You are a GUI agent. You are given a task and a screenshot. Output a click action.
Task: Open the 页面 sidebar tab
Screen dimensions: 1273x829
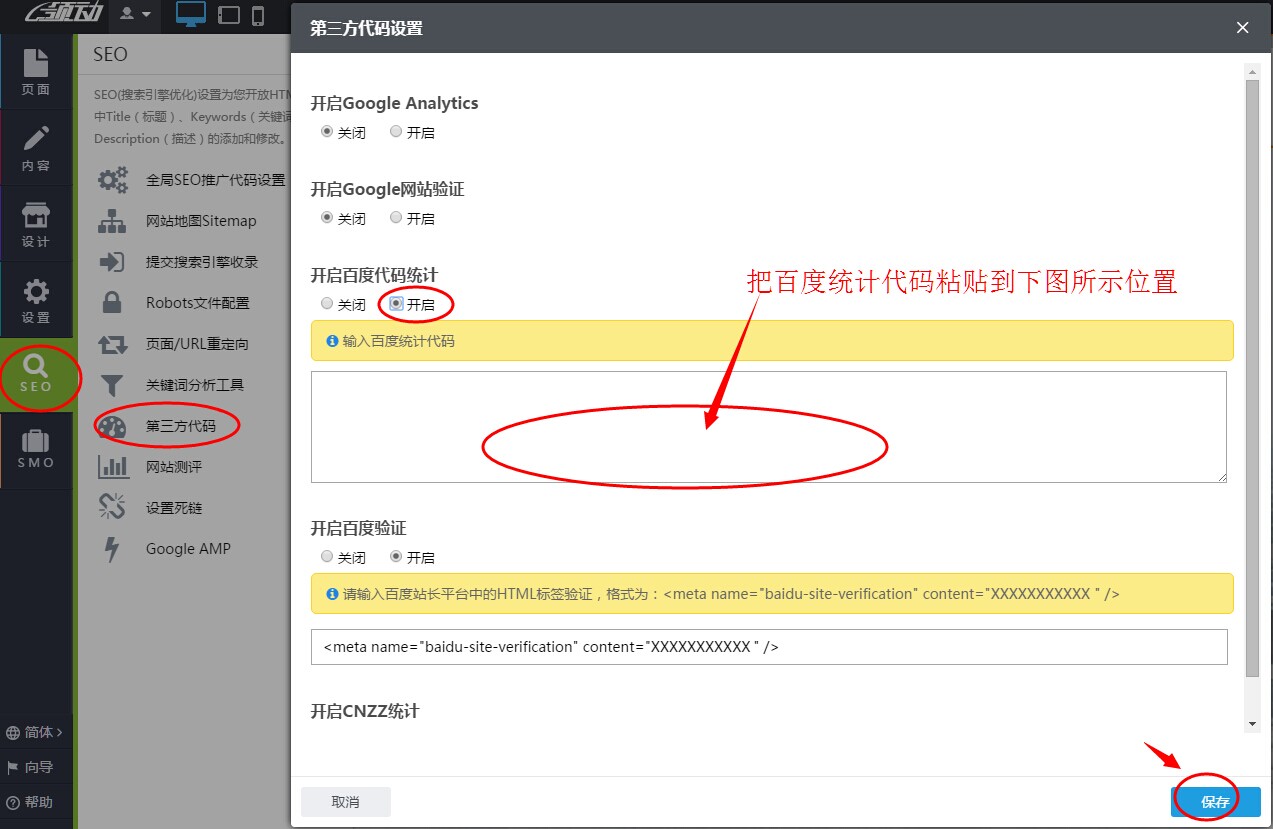36,70
